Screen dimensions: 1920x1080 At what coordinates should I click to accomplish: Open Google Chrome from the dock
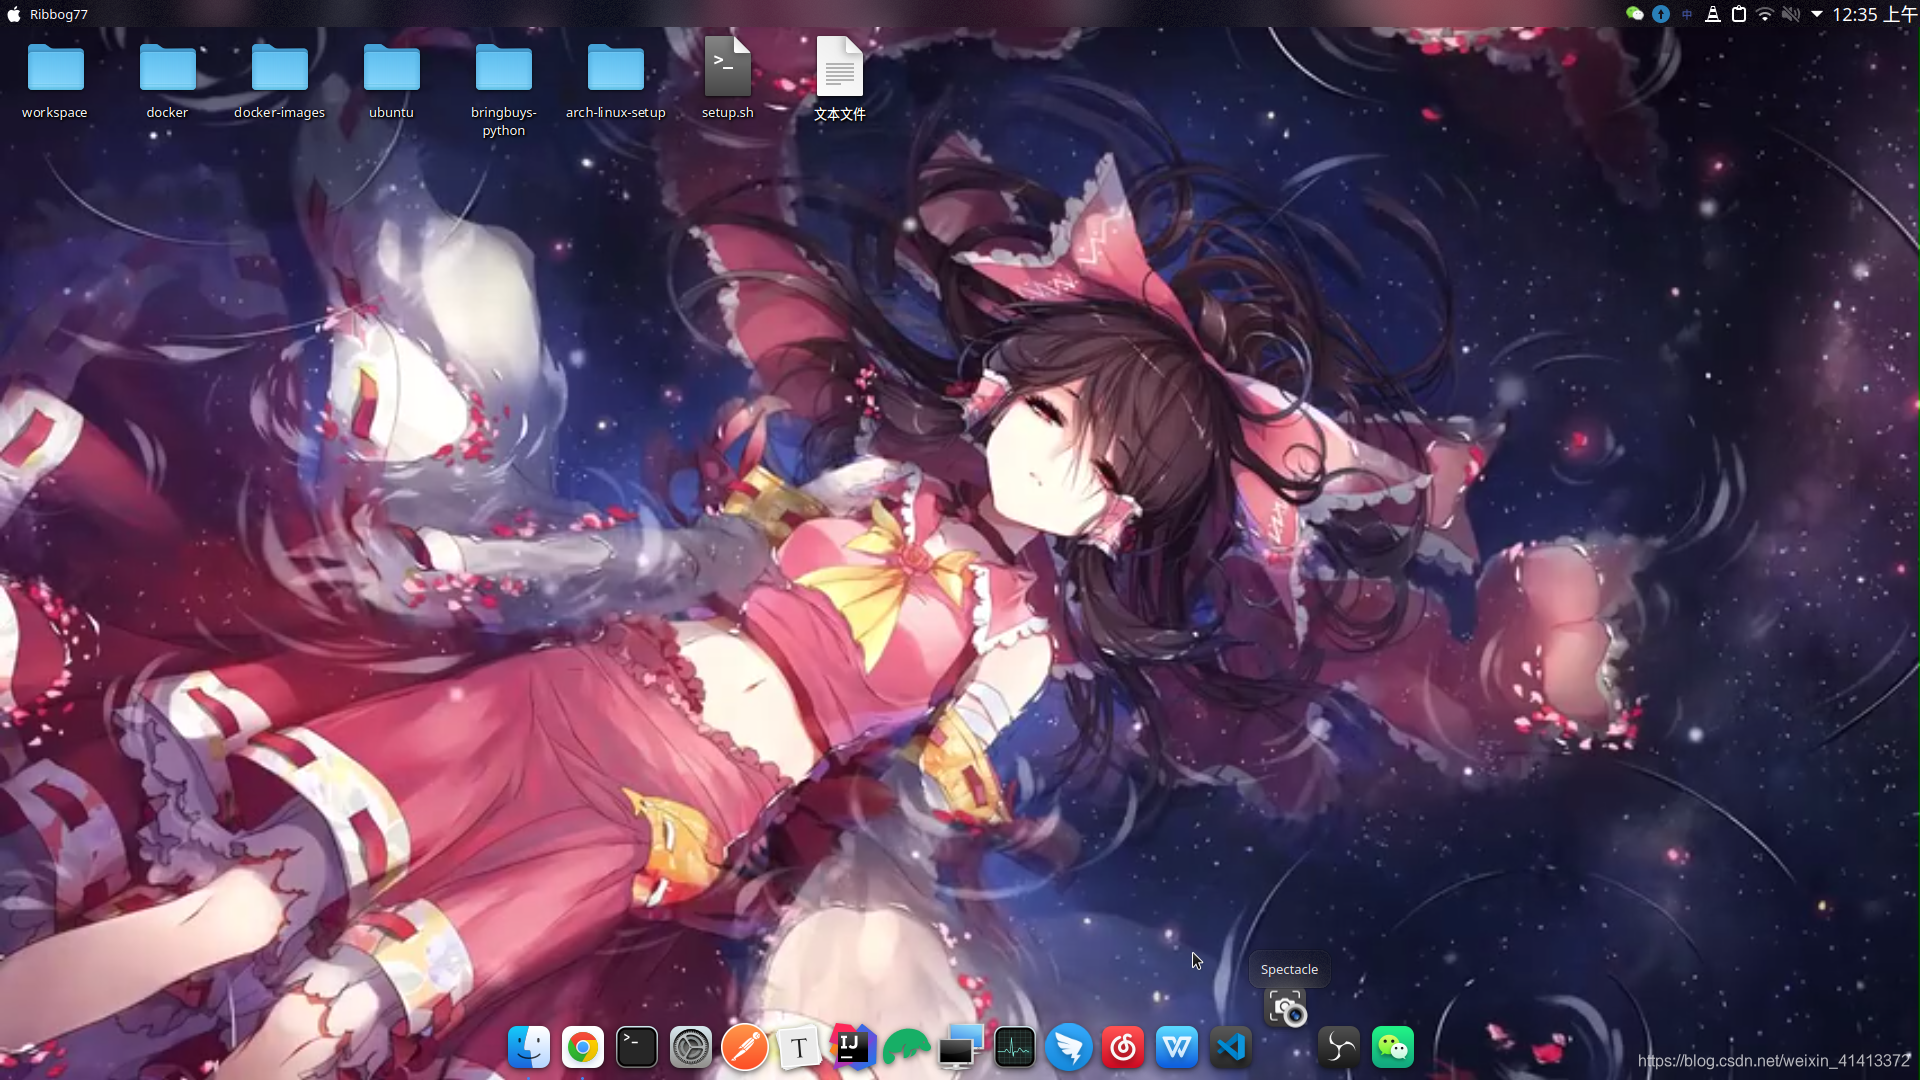point(582,1048)
